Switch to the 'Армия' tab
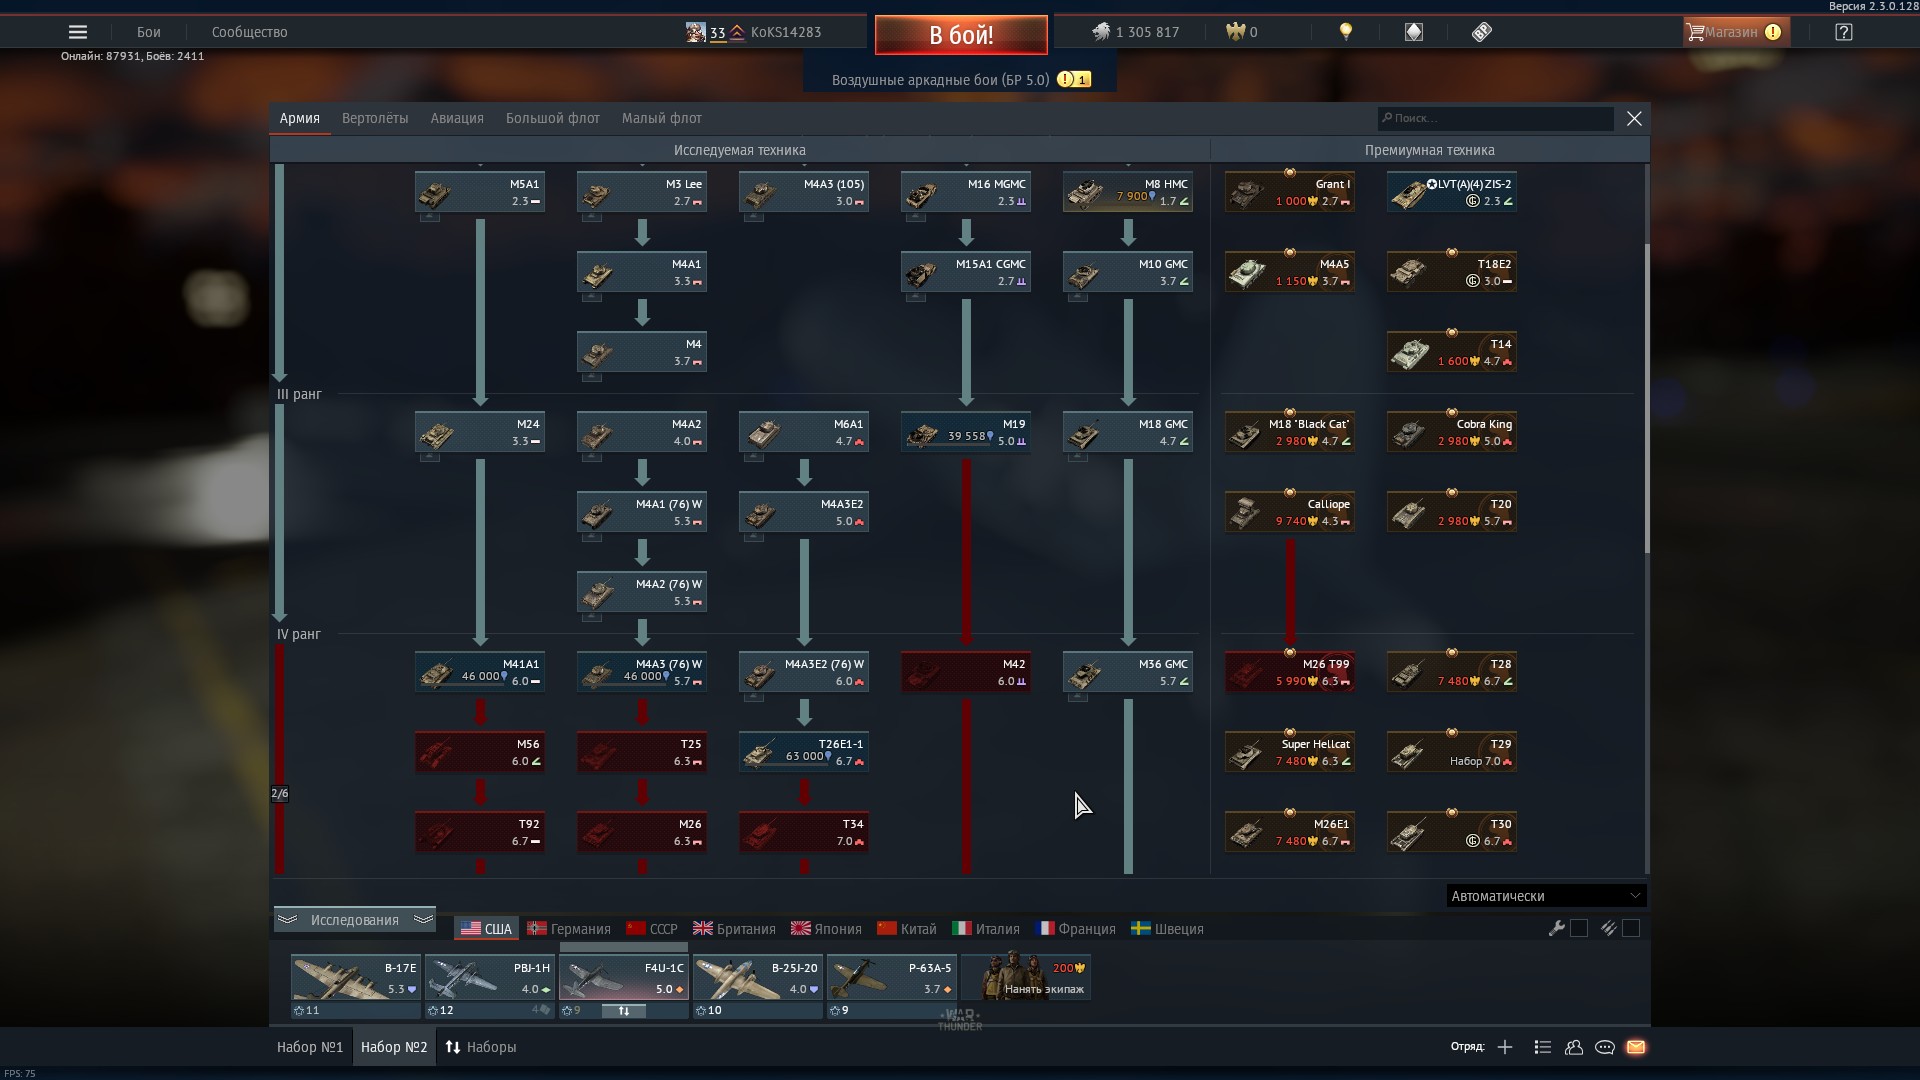Image resolution: width=1920 pixels, height=1080 pixels. click(300, 118)
